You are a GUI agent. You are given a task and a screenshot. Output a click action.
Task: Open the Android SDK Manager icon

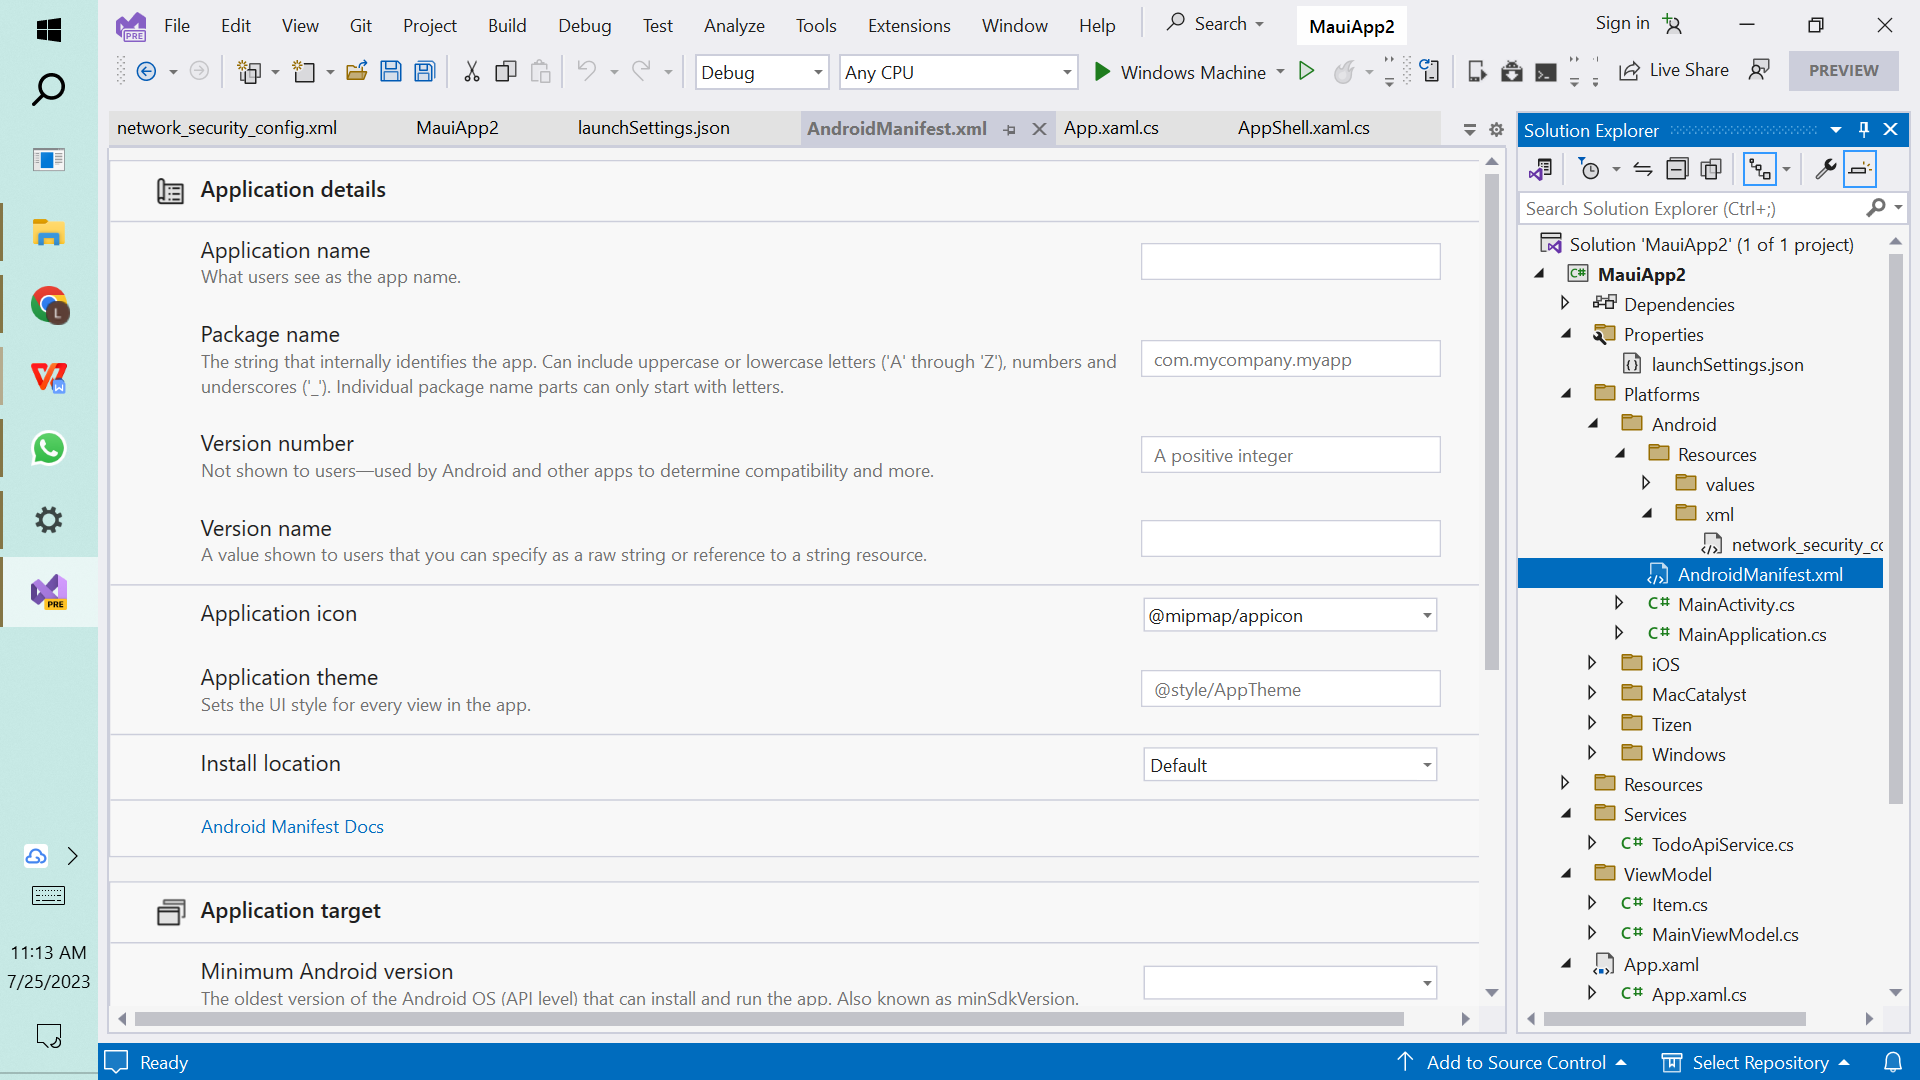point(1510,72)
